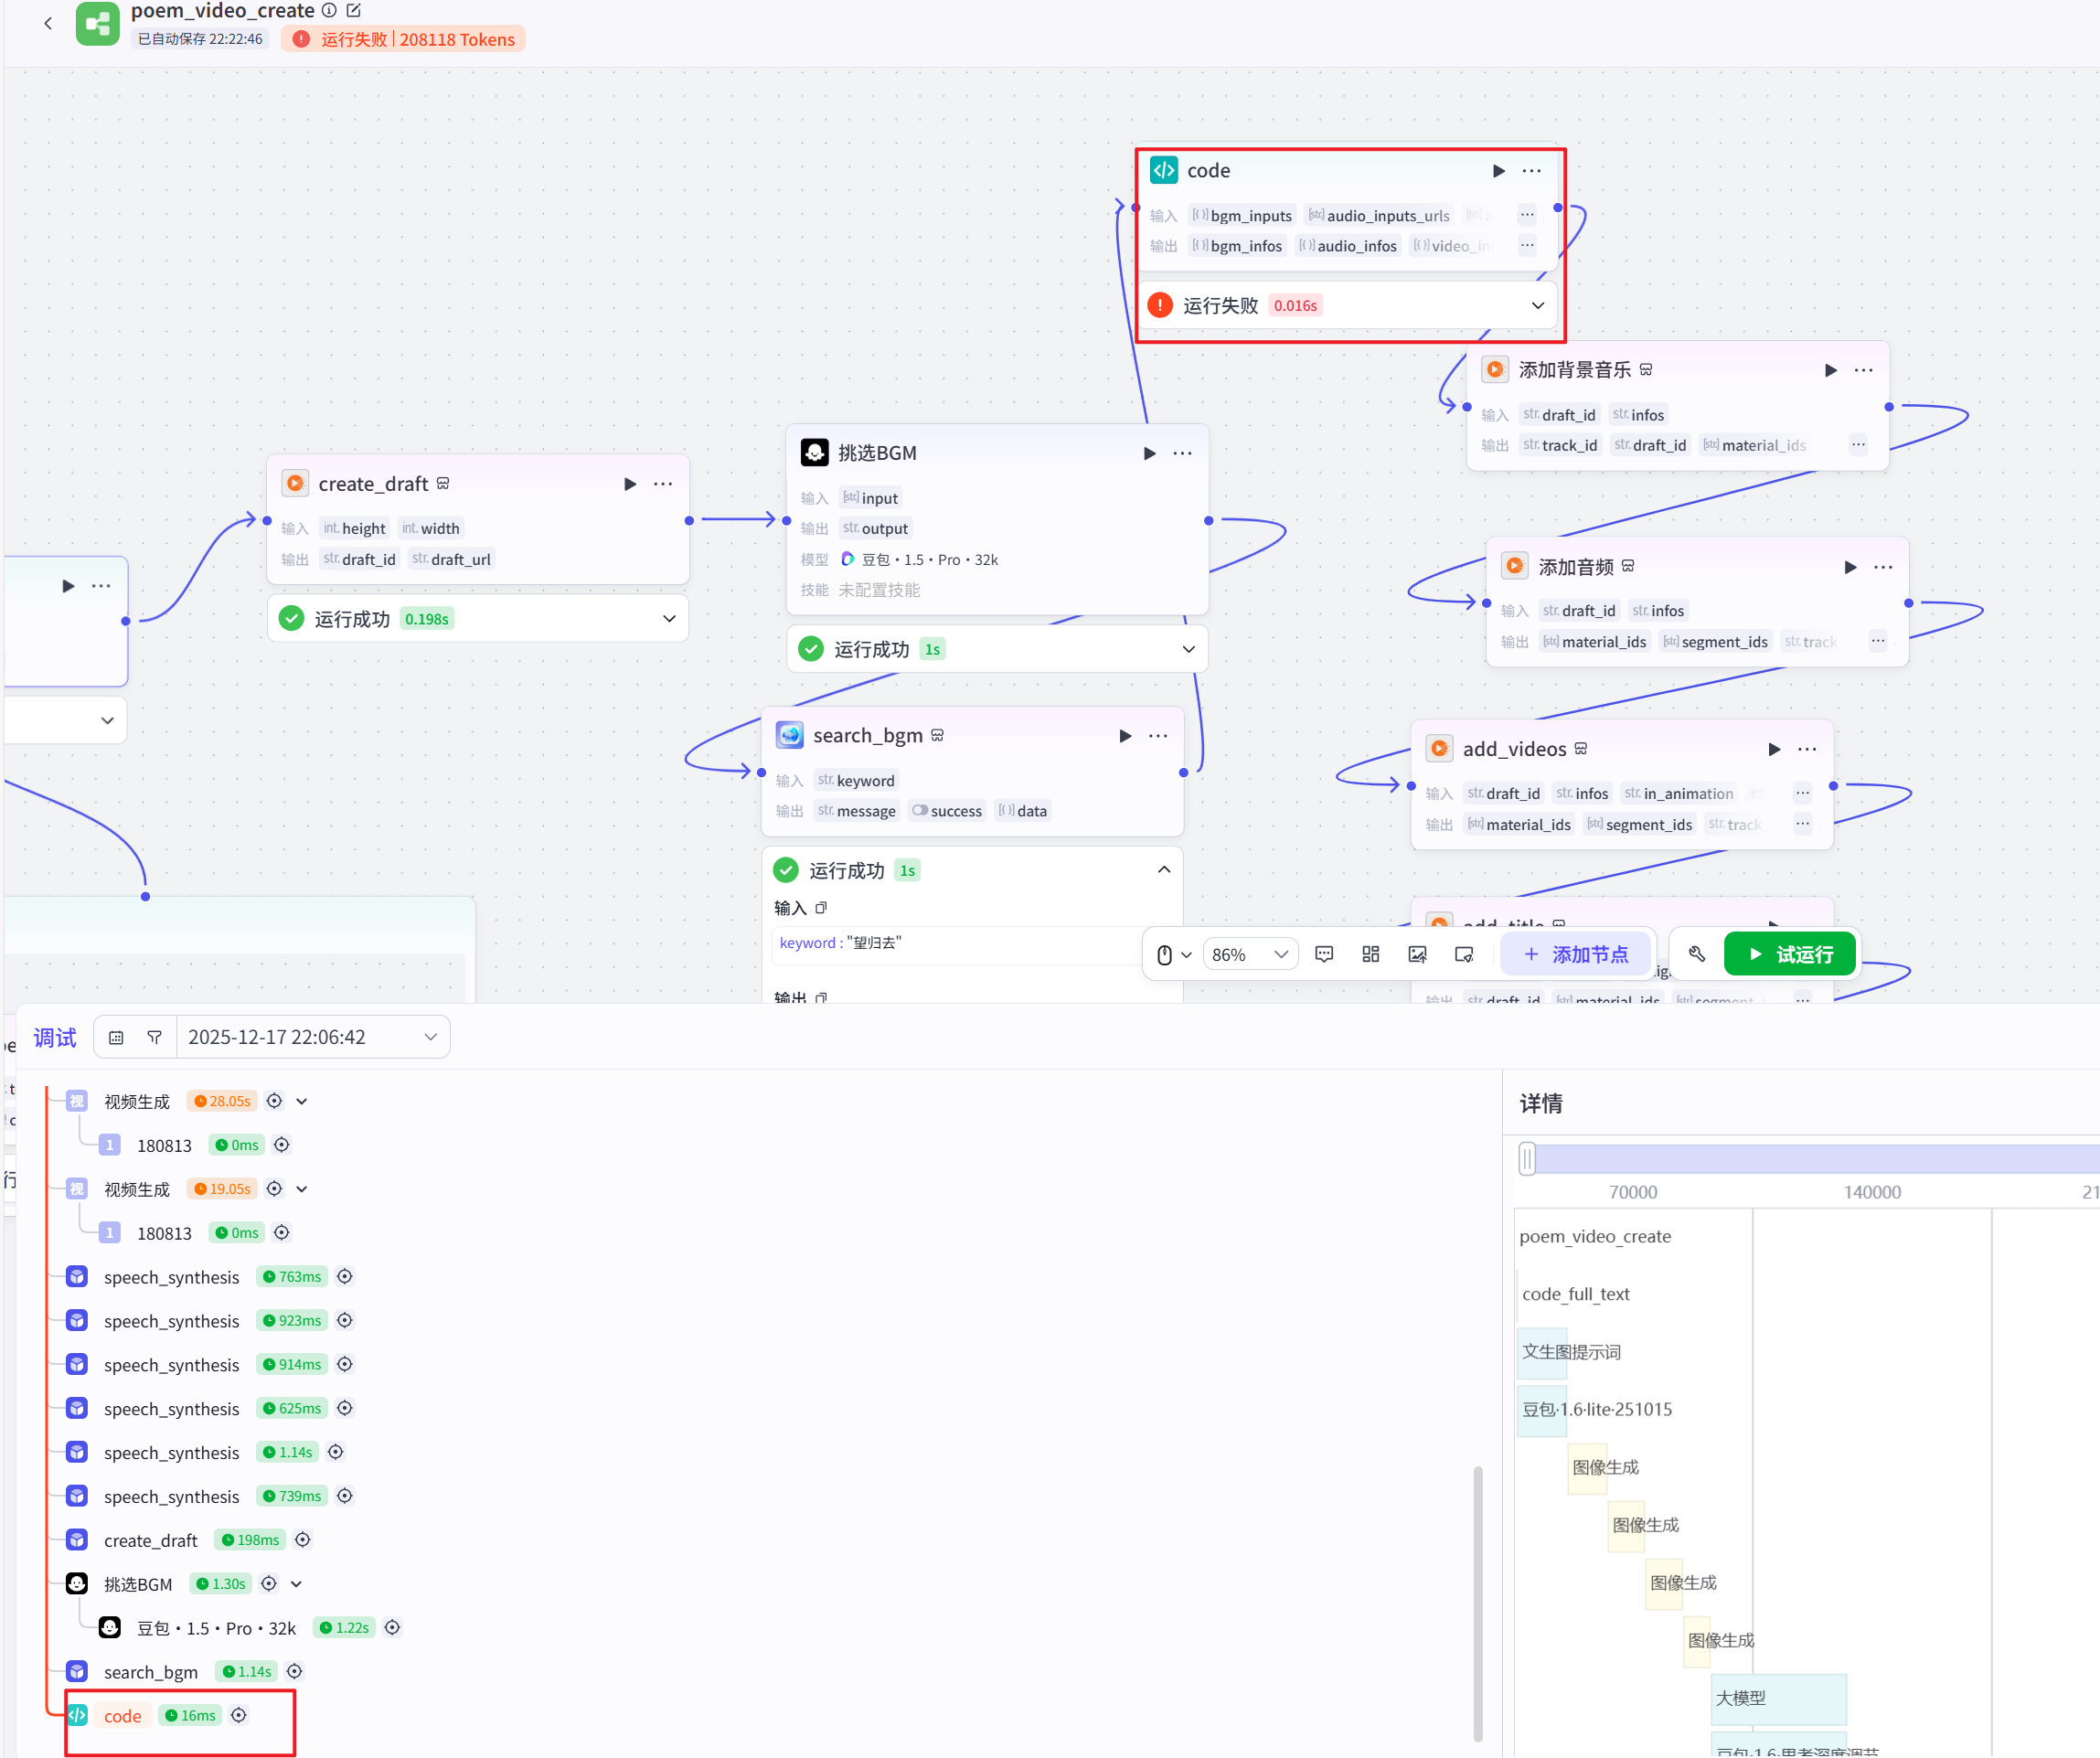The width and height of the screenshot is (2100, 1758).
Task: Select the code item in trace tree
Action: [x=123, y=1716]
